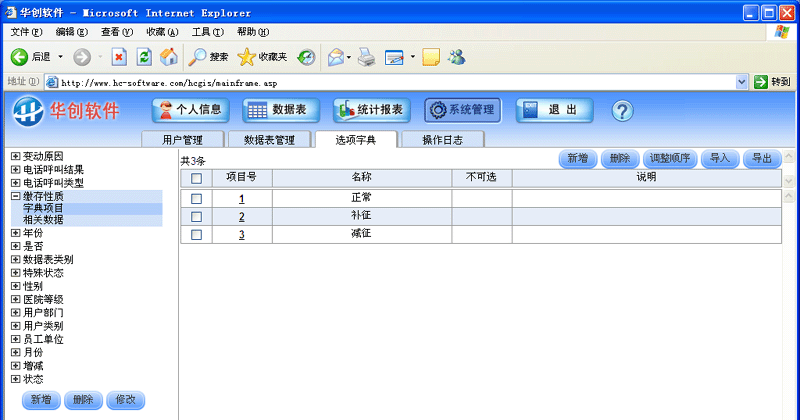Check the box for row 正常
The width and height of the screenshot is (800, 420).
click(196, 199)
